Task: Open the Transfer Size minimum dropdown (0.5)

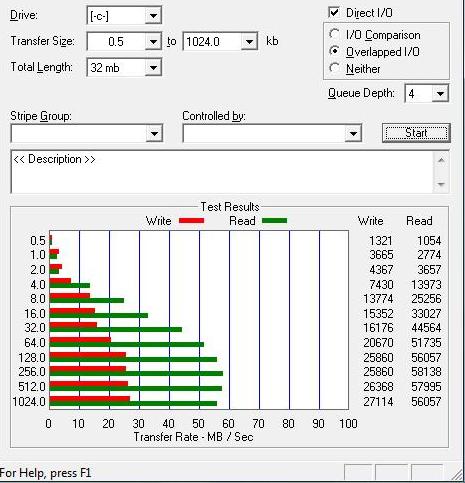Action: tap(153, 42)
